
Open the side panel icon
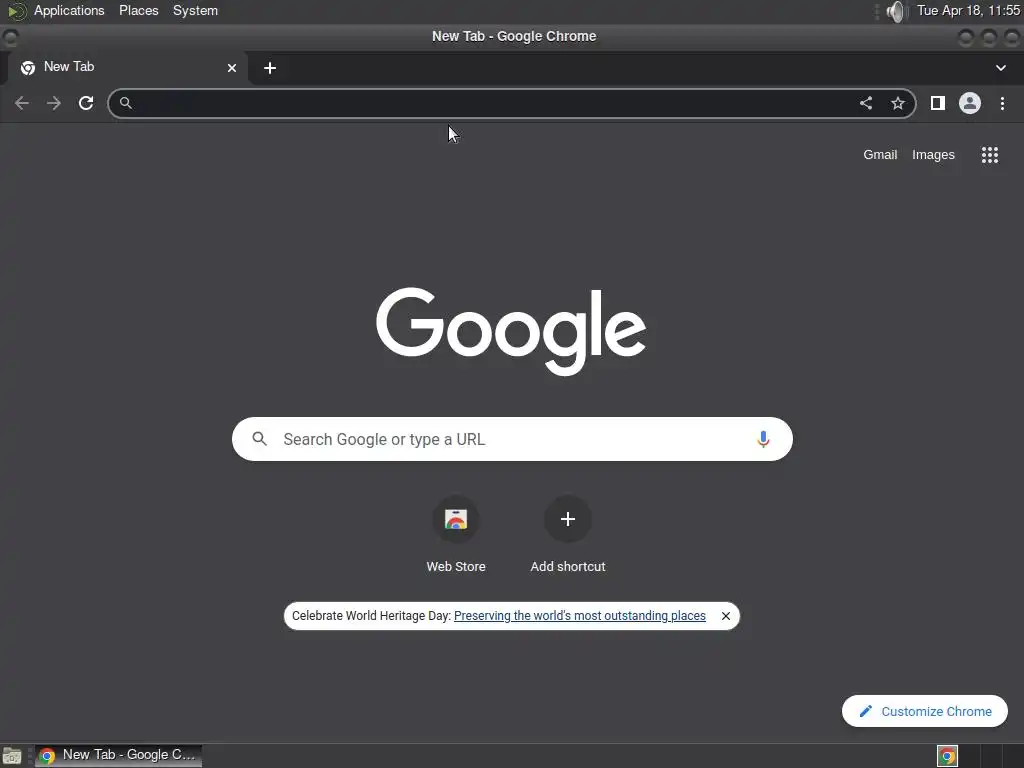[x=938, y=103]
